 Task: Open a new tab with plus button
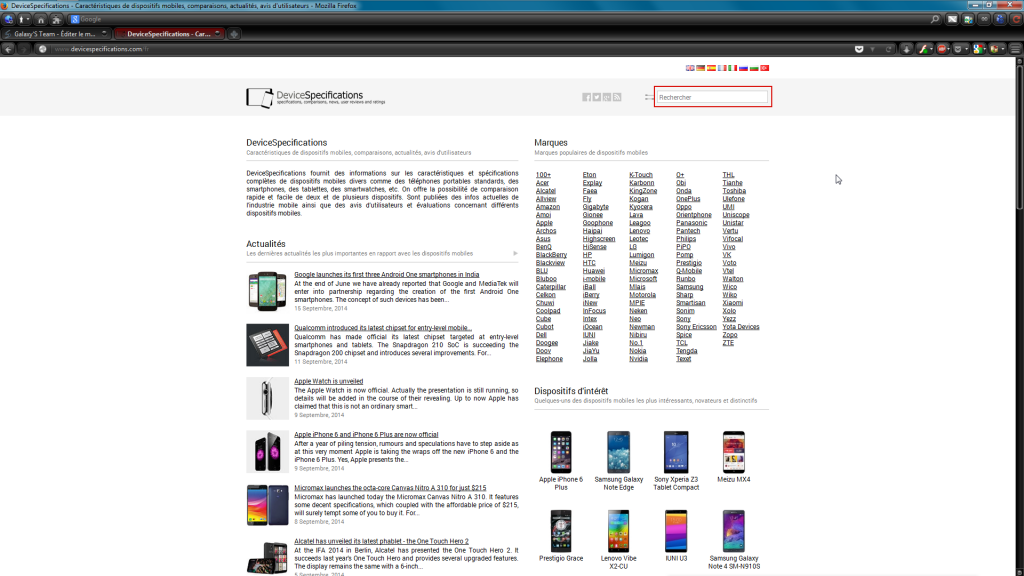tap(234, 34)
